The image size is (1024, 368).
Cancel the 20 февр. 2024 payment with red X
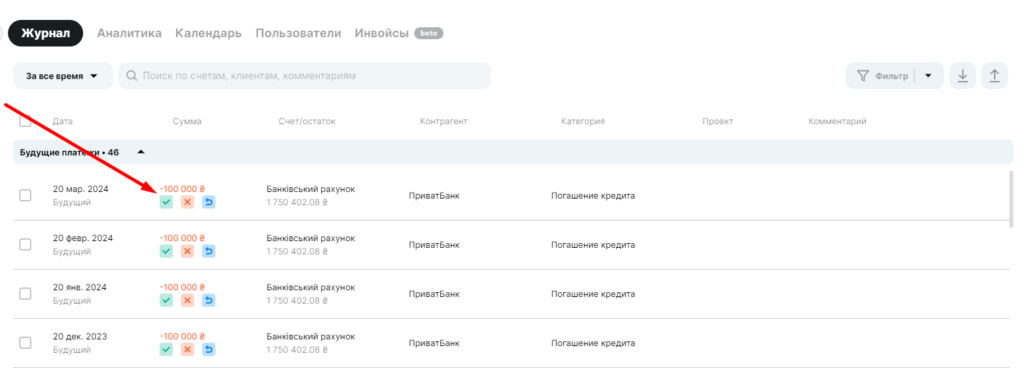tap(187, 251)
